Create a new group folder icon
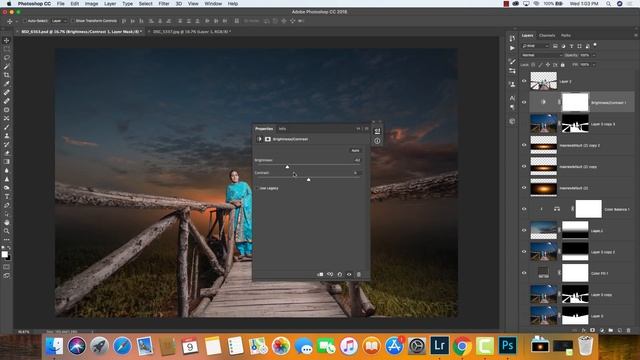Image resolution: width=640 pixels, height=360 pixels. (611, 330)
